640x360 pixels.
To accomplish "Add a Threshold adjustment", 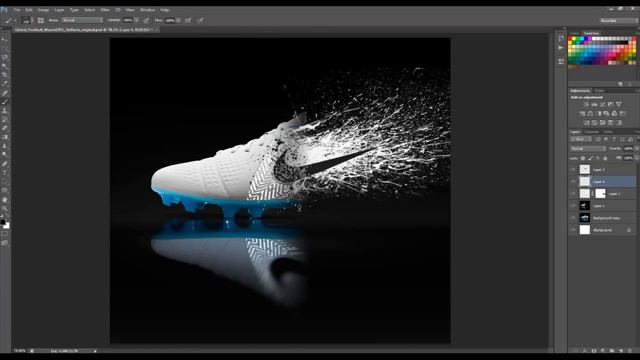I will point(602,122).
